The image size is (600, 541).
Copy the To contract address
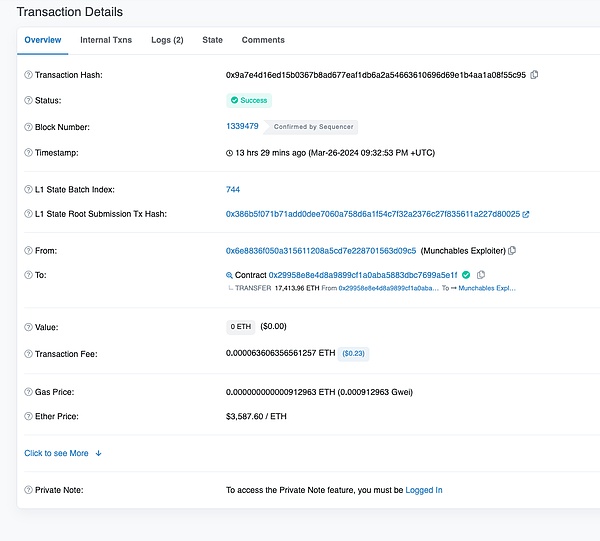click(481, 275)
